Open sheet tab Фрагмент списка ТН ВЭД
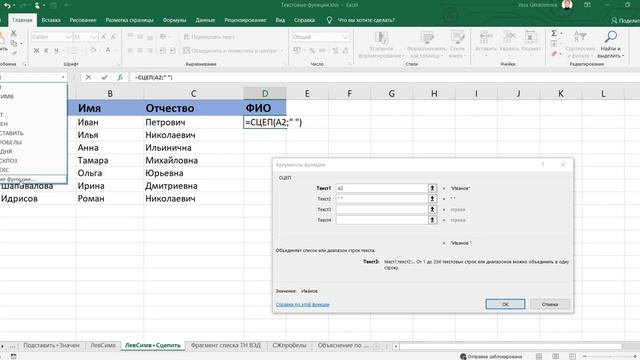 226,345
